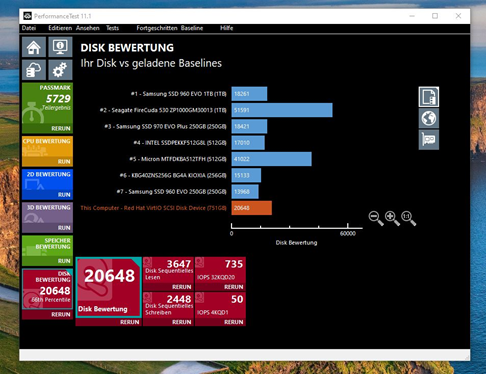Viewport: 486px width, 374px height.
Task: Open the Ansehen menu
Action: tap(88, 28)
